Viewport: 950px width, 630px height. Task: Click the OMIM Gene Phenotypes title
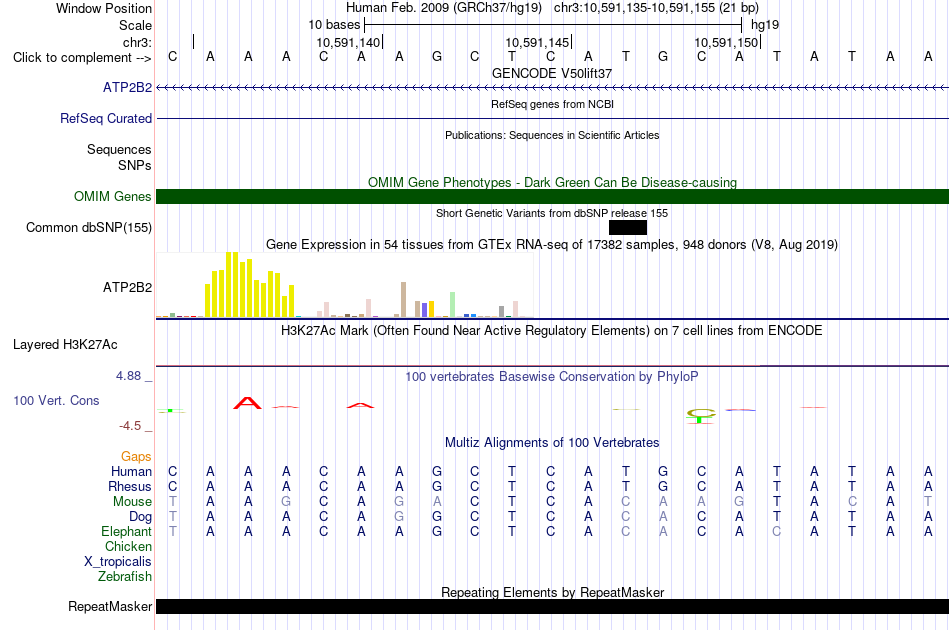pos(552,182)
